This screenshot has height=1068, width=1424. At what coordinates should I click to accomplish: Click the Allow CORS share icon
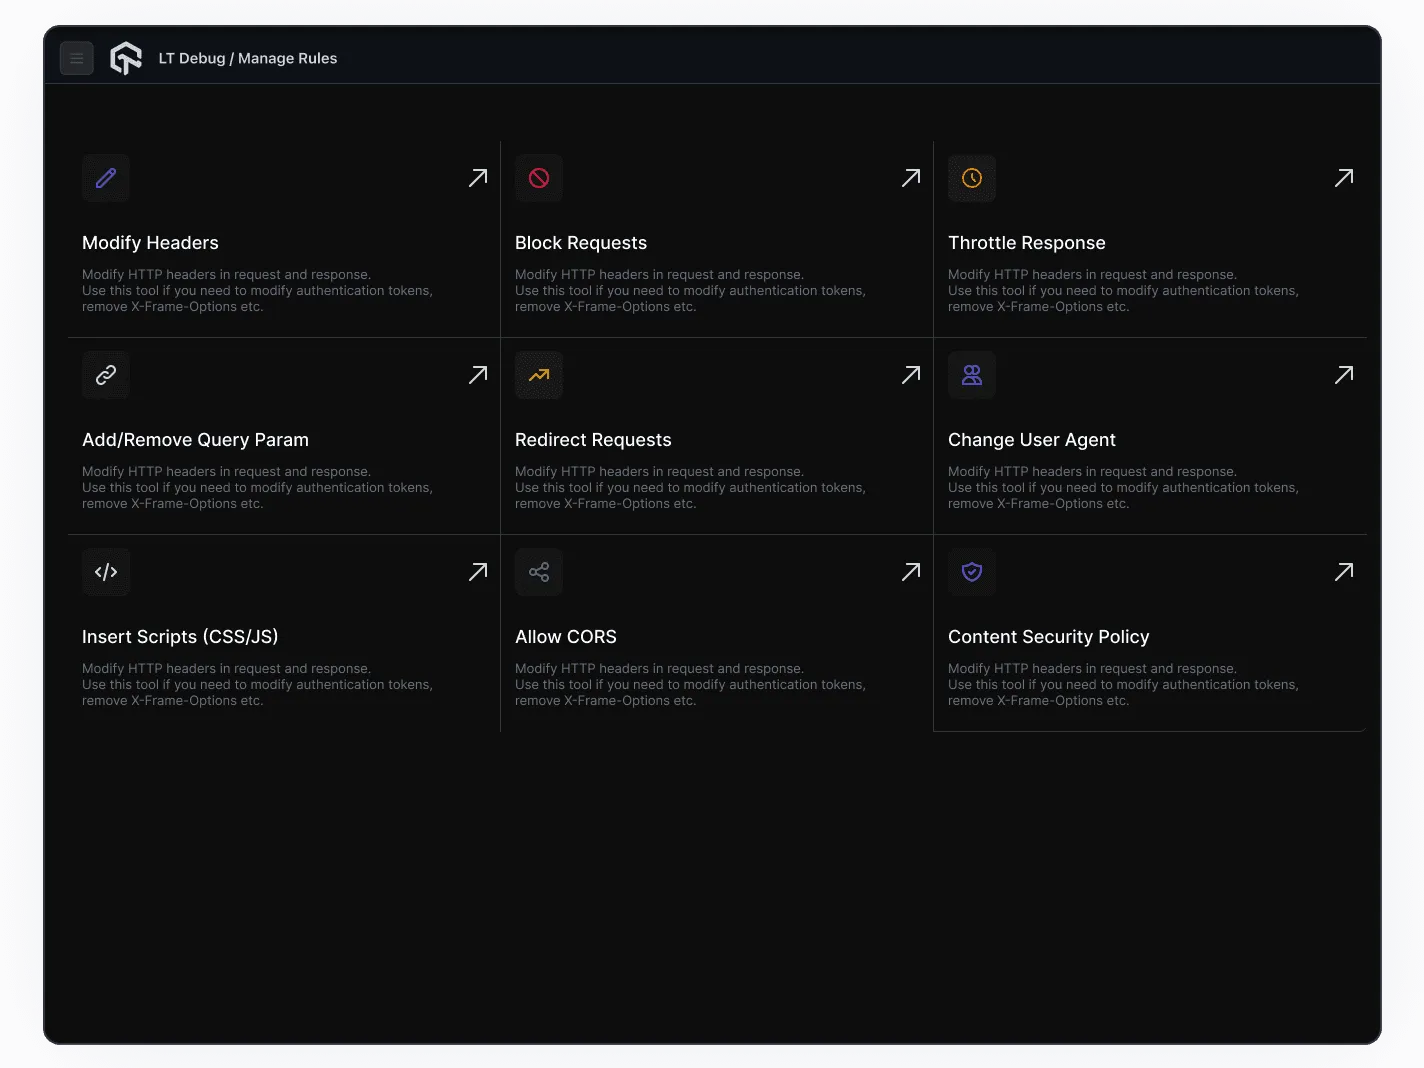click(x=539, y=572)
